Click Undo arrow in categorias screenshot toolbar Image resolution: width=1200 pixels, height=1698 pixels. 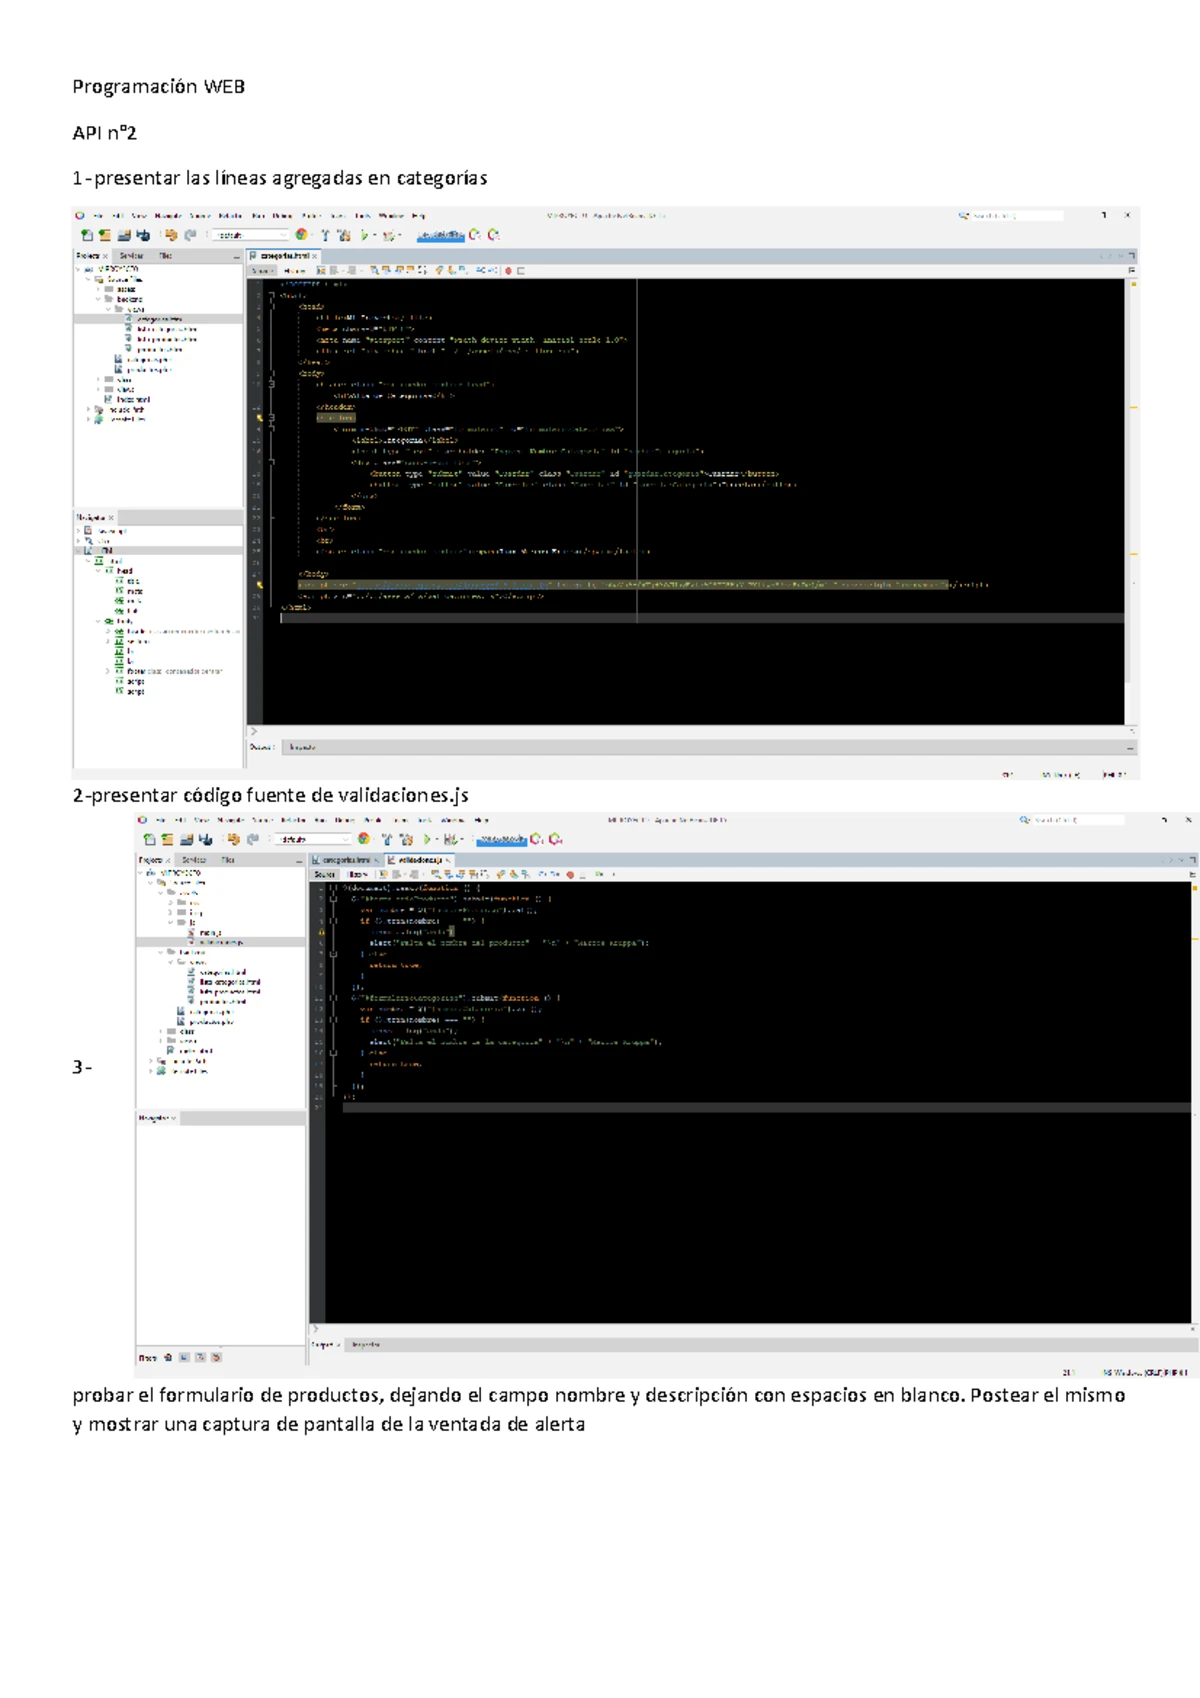tap(171, 235)
